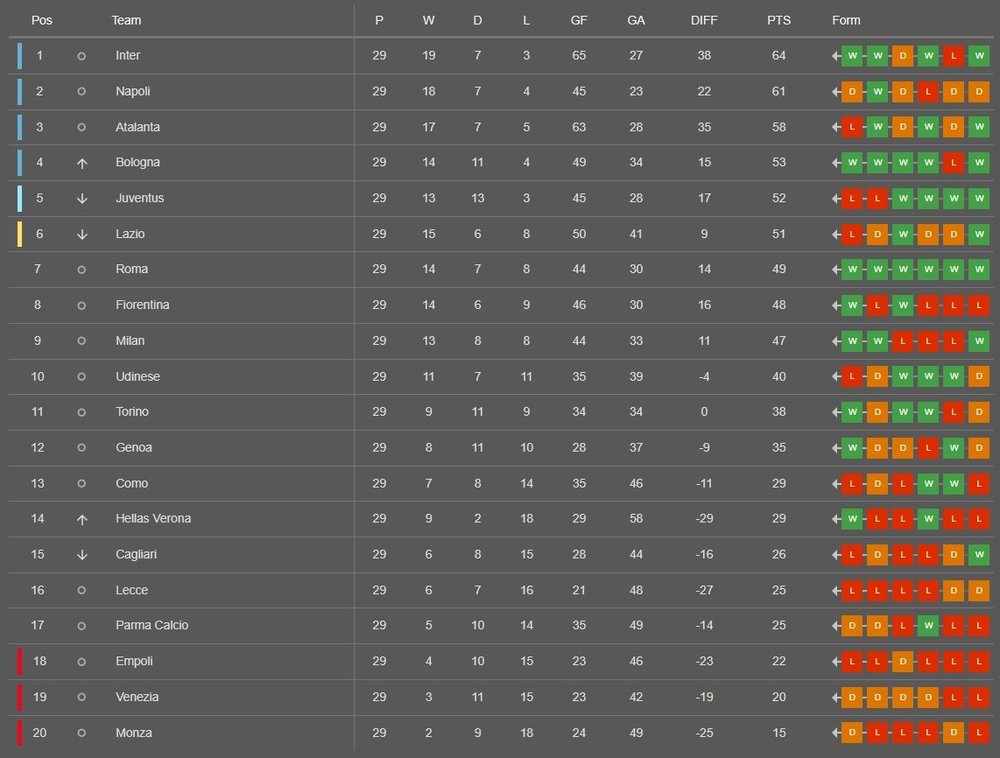Screen dimensions: 1000x758
Task: Click Cagliari's downward movement arrow
Action: point(82,555)
